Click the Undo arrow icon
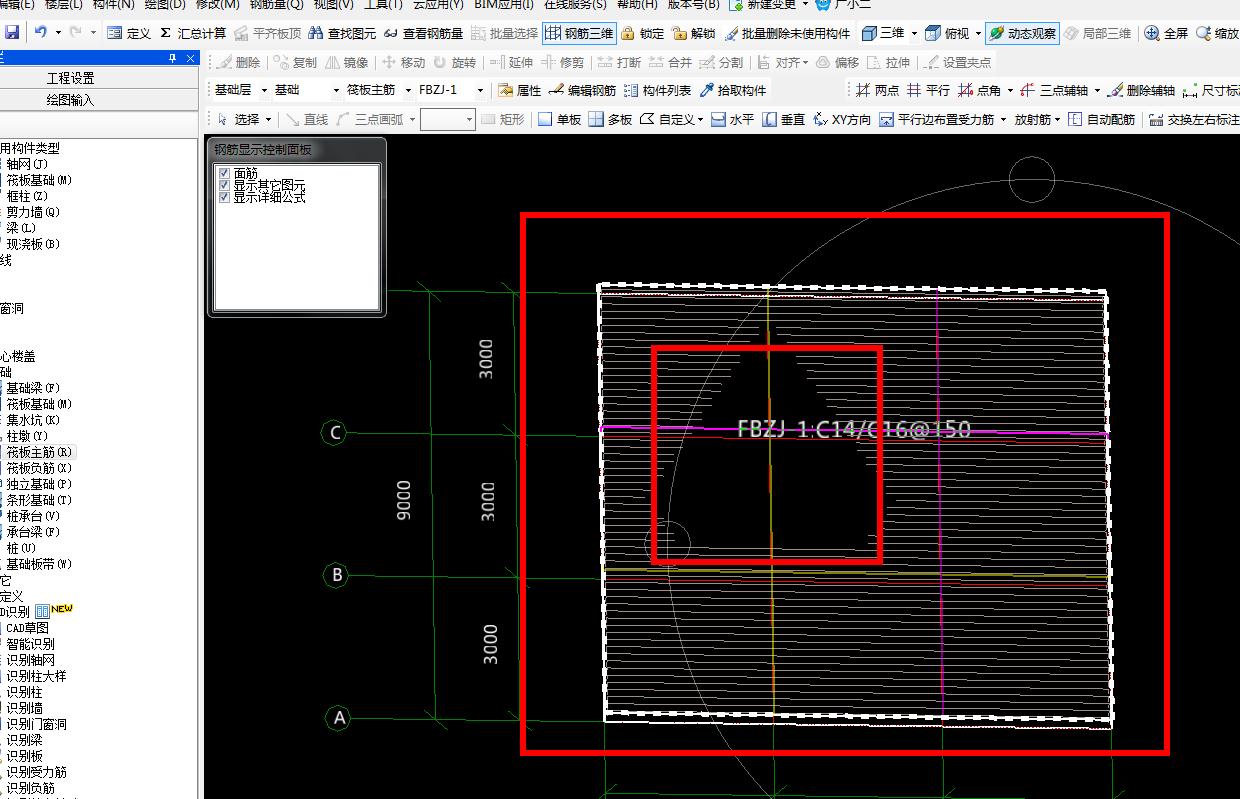The height and width of the screenshot is (799, 1240). point(41,33)
